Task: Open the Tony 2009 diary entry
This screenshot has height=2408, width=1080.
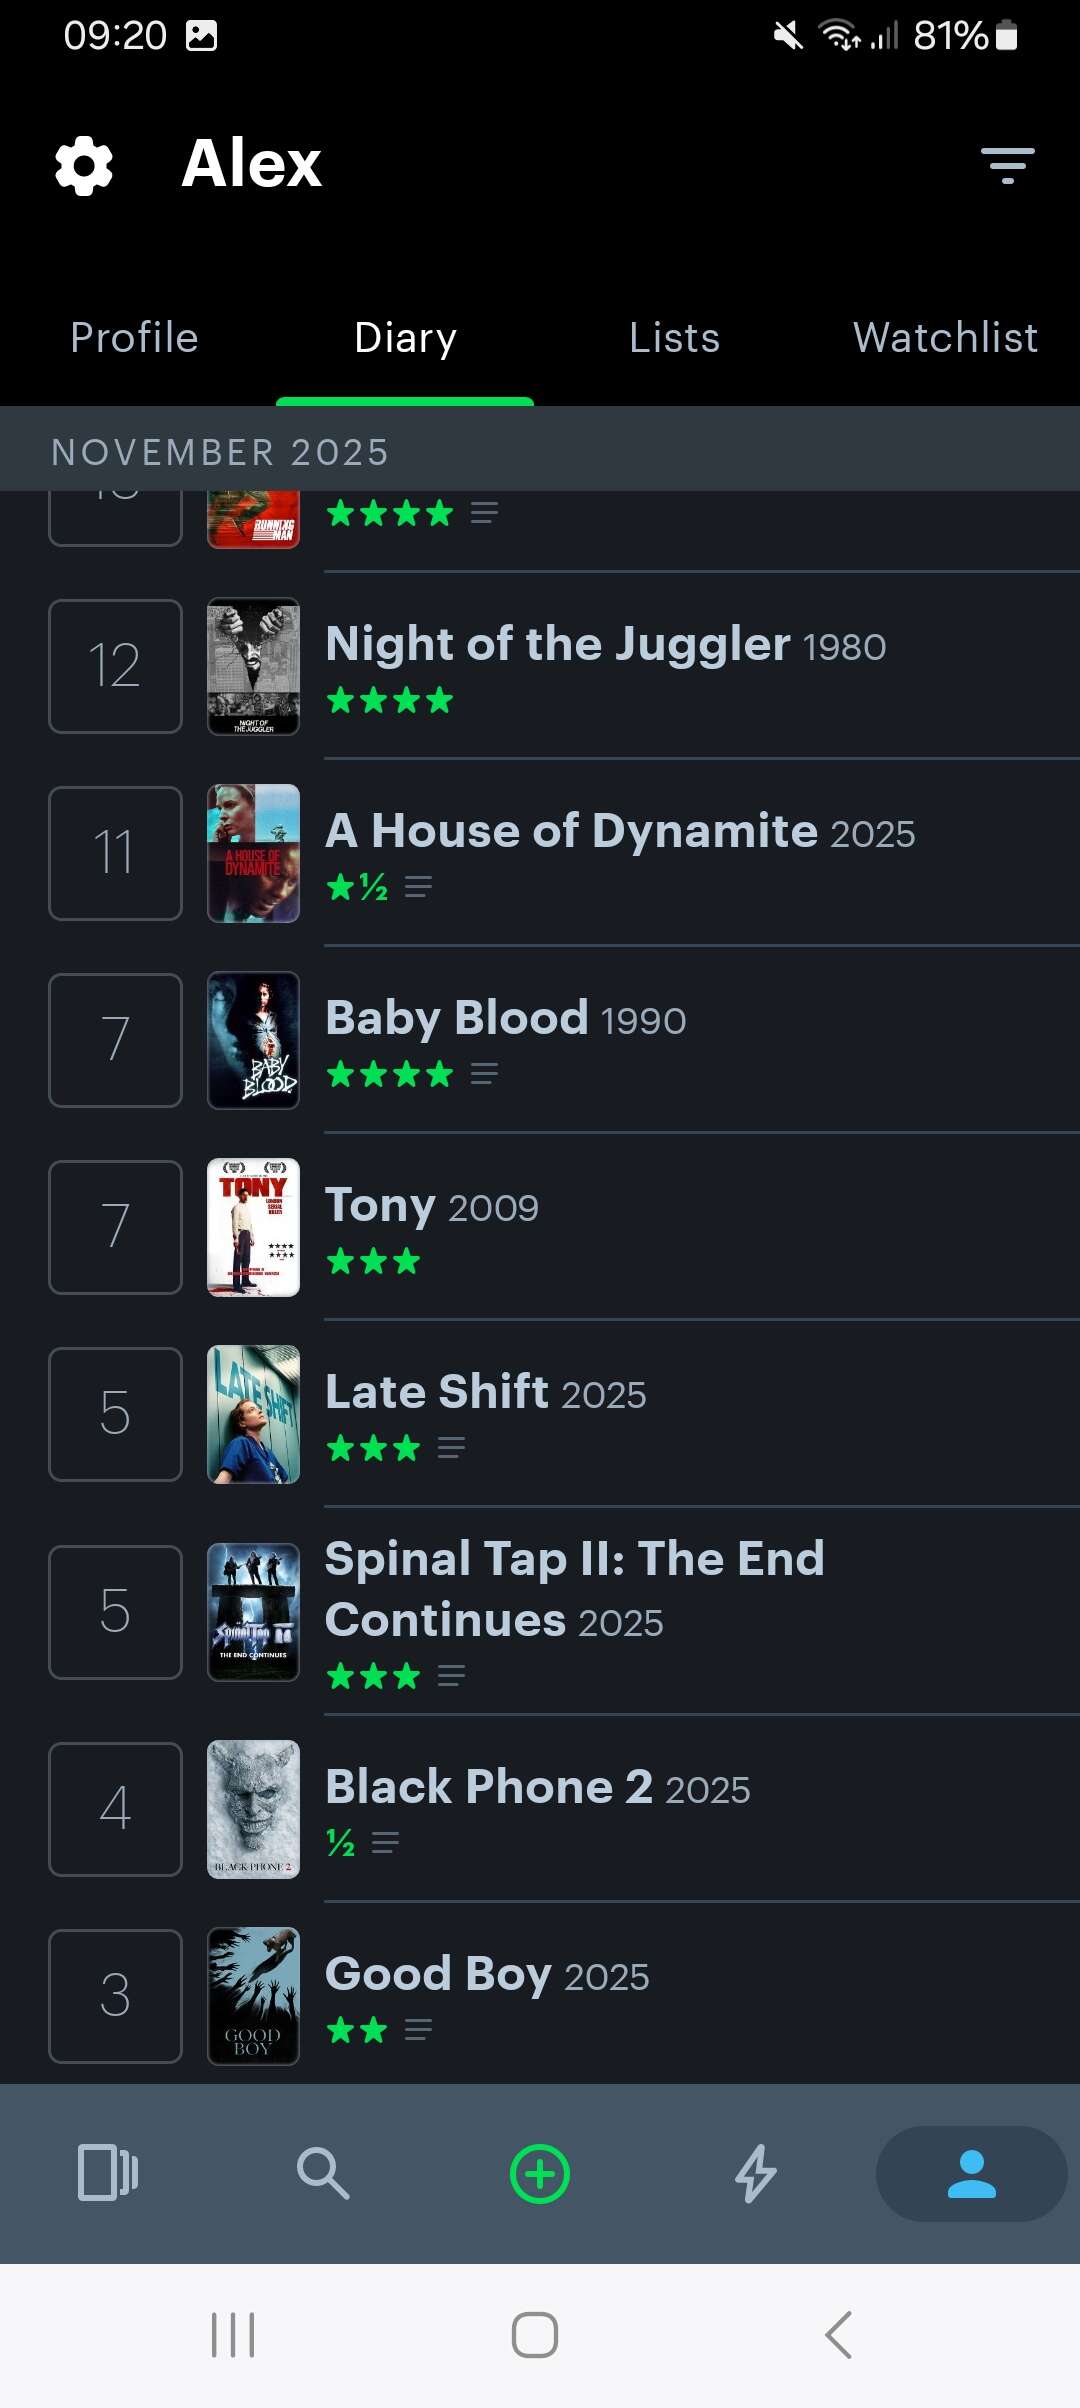Action: point(432,1206)
